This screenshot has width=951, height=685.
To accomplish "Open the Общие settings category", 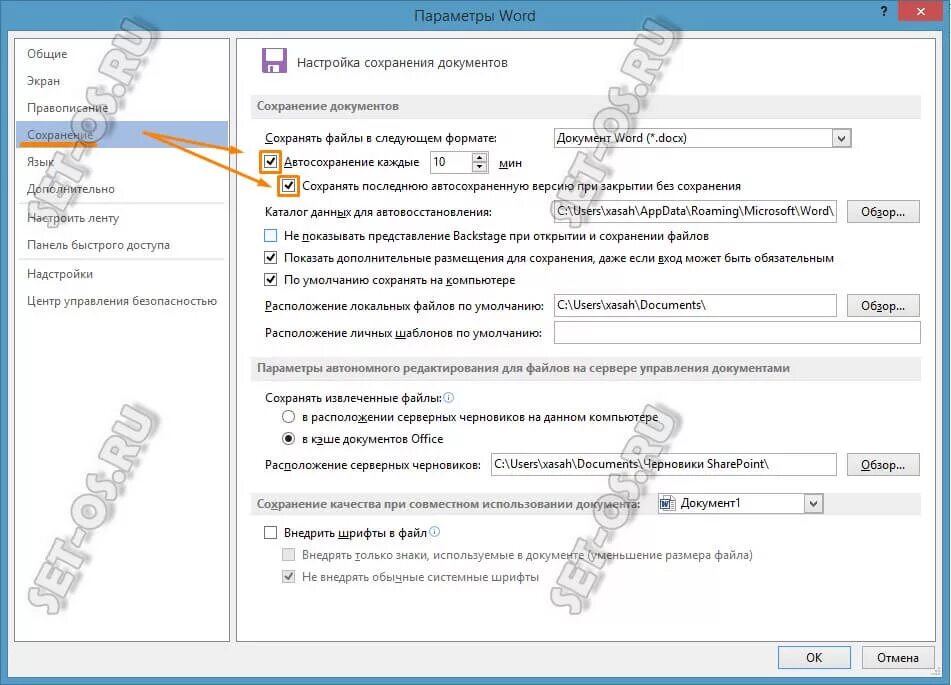I will (121, 54).
